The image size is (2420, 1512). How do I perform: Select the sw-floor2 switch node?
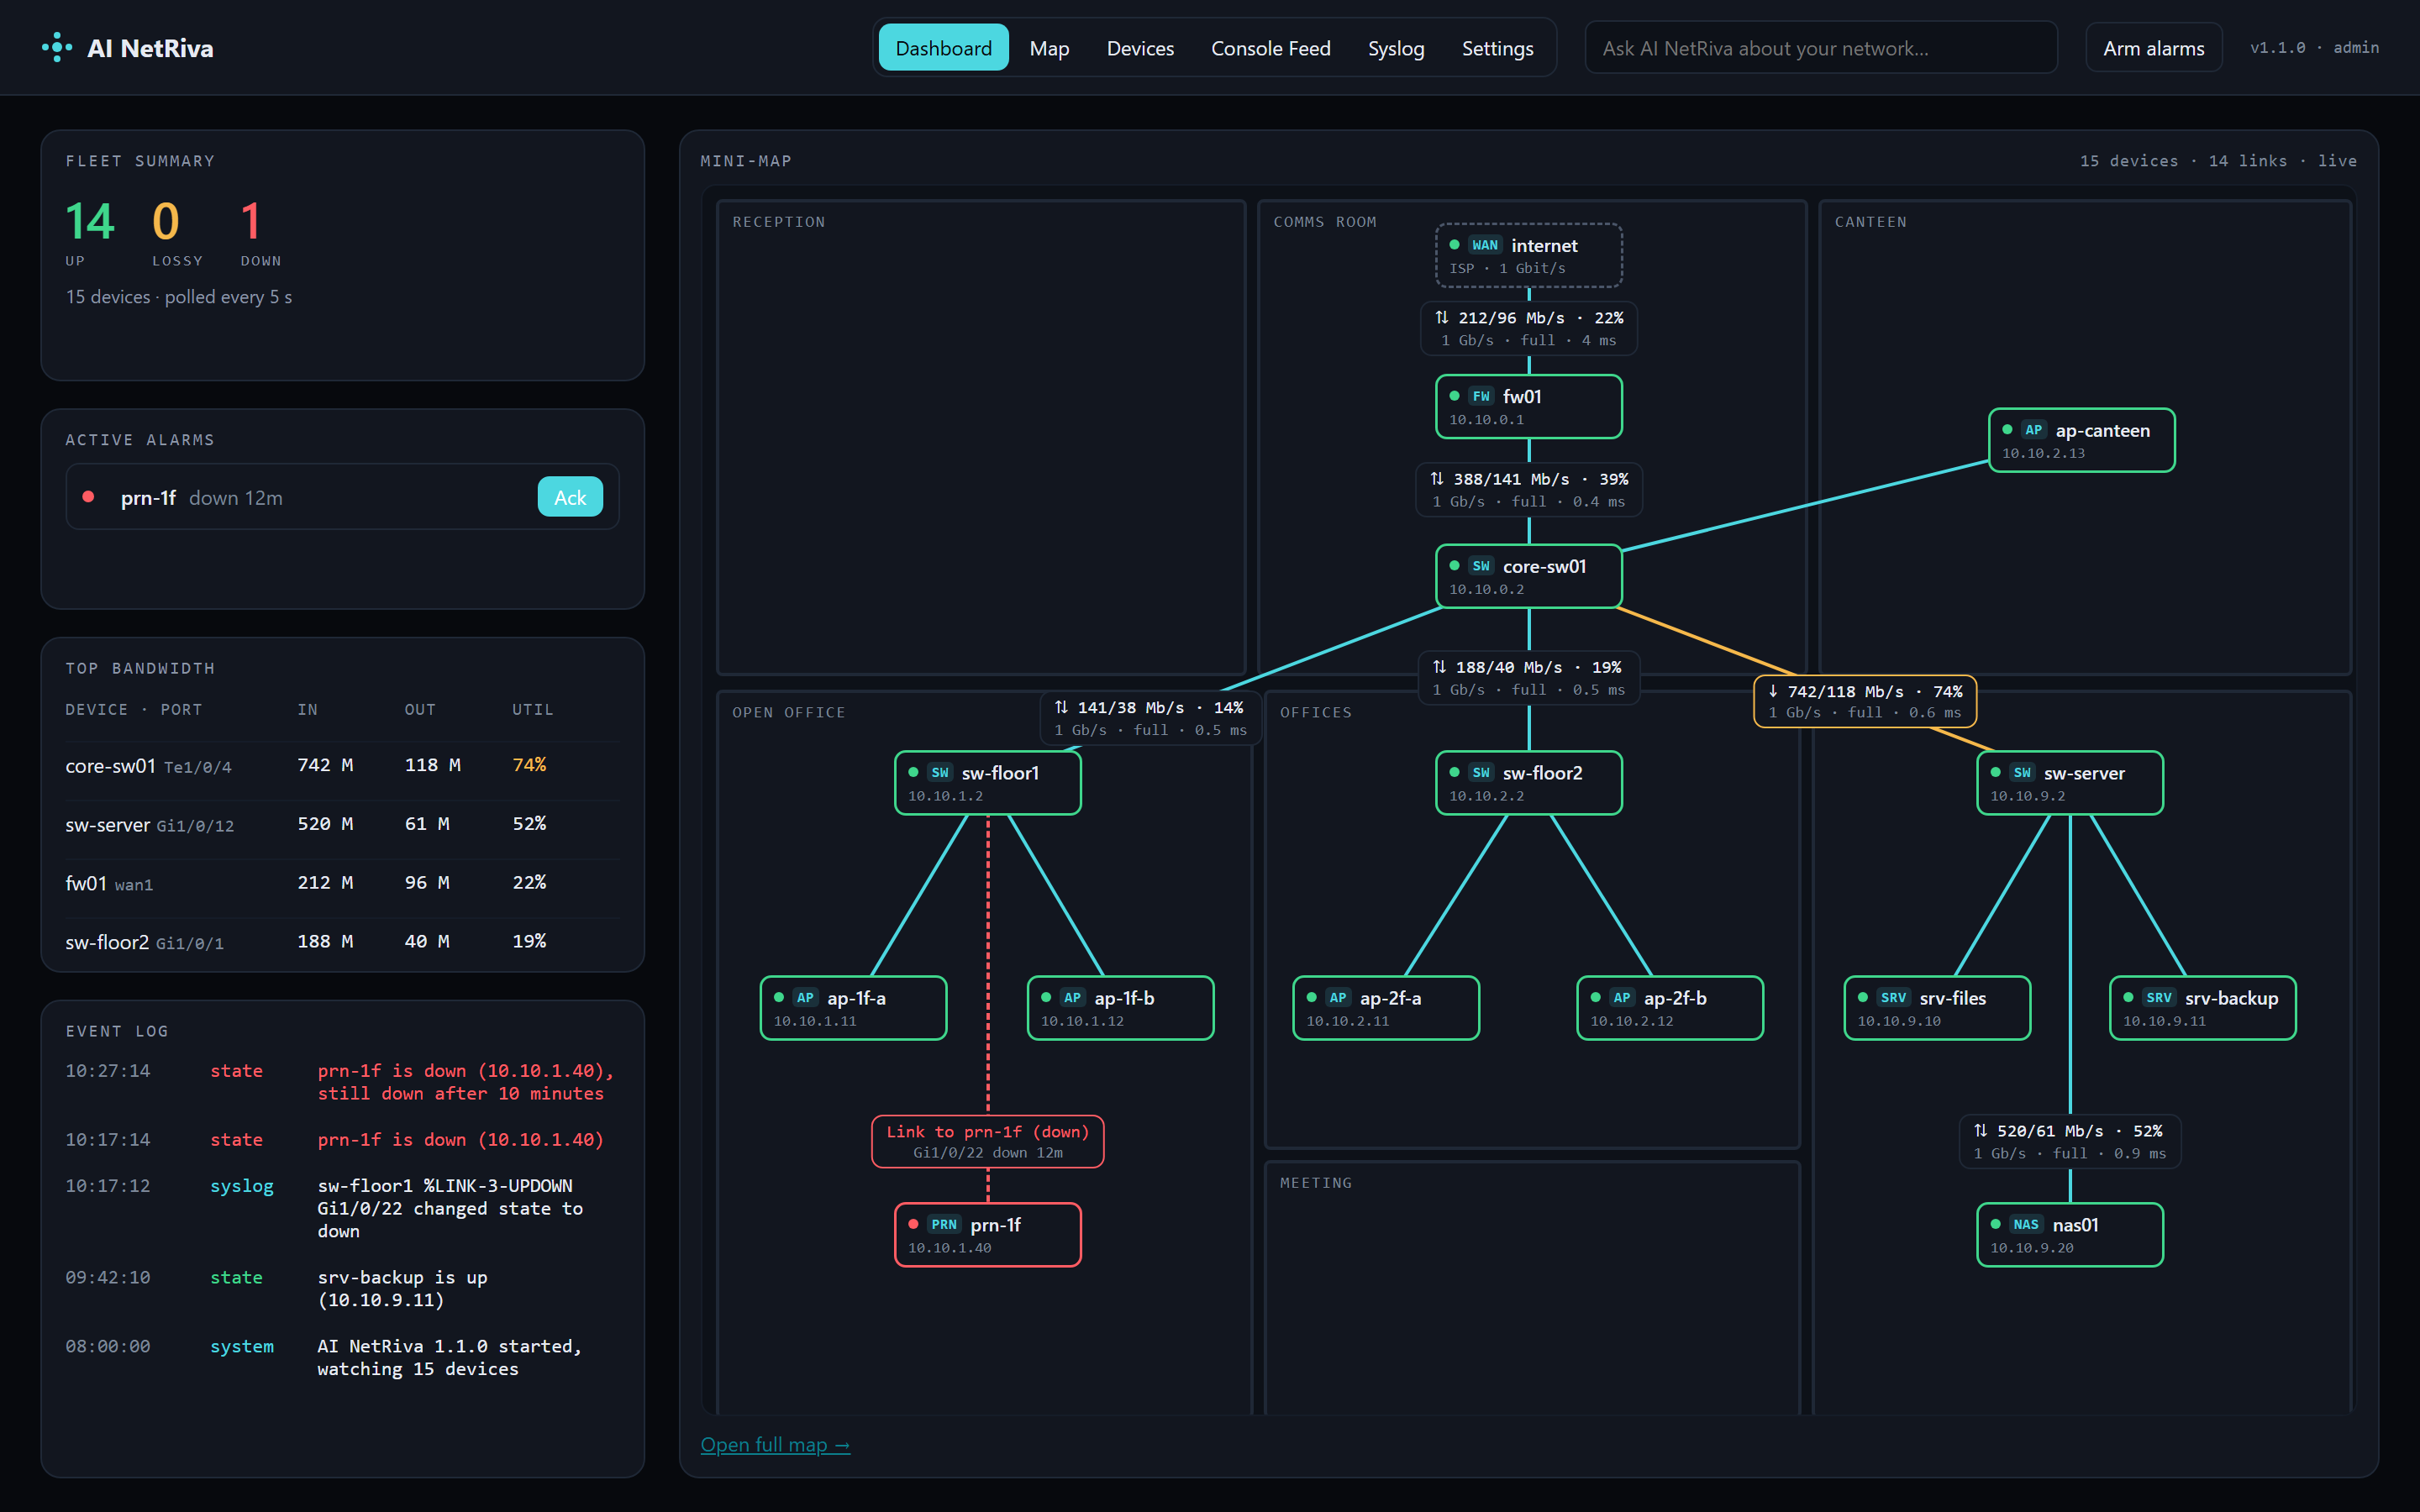click(1528, 783)
